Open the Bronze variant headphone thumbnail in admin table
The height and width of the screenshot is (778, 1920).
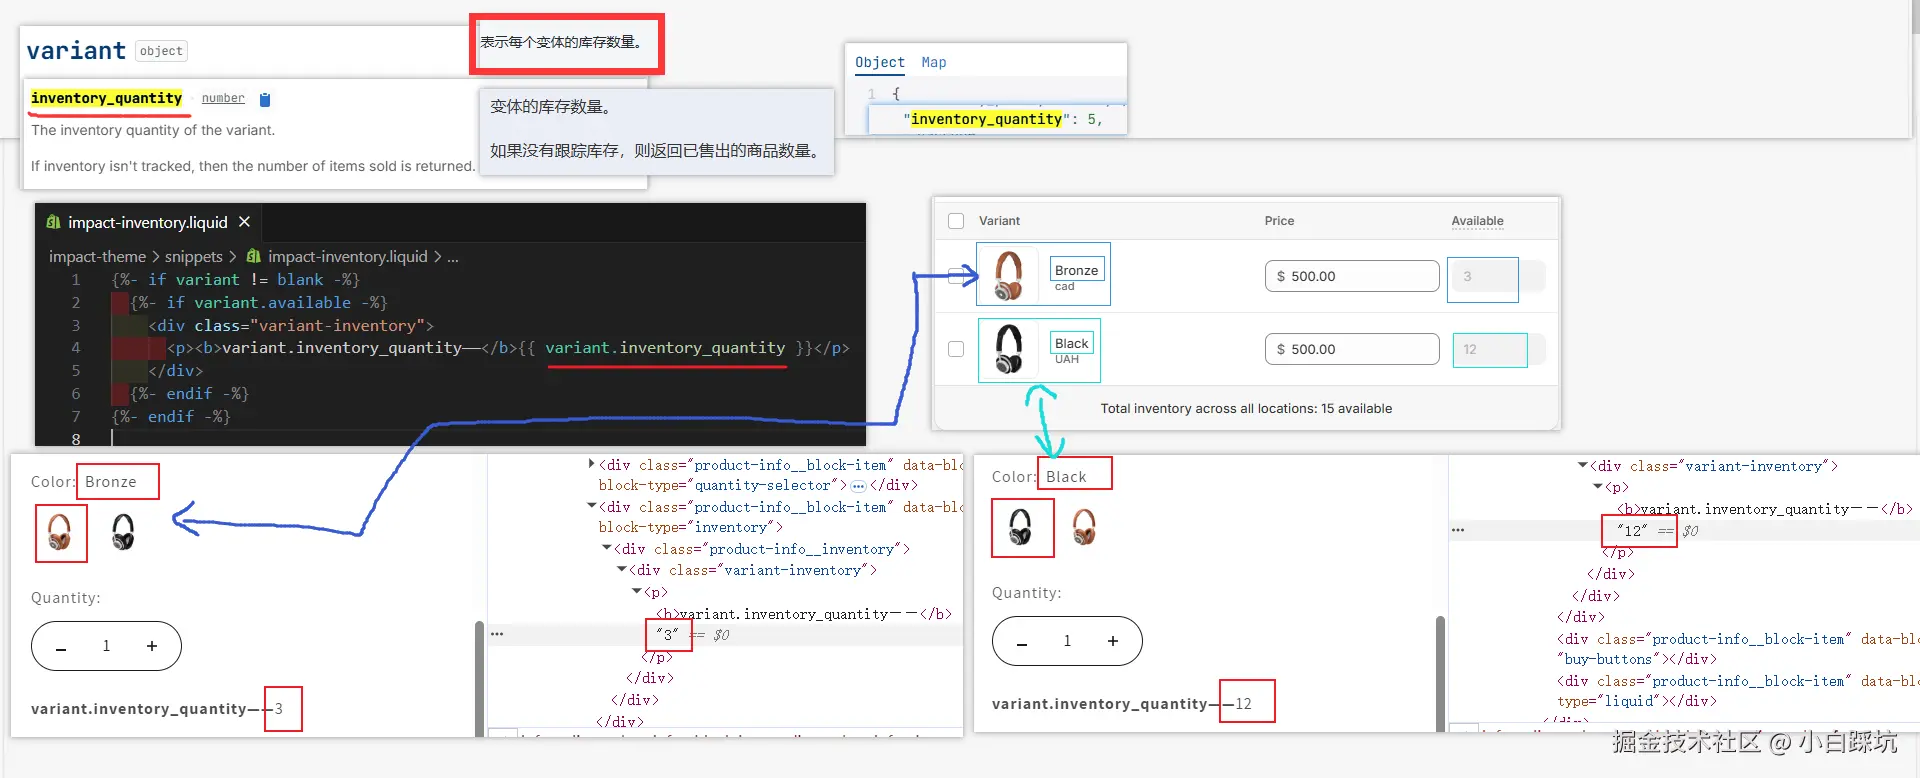coord(1010,276)
